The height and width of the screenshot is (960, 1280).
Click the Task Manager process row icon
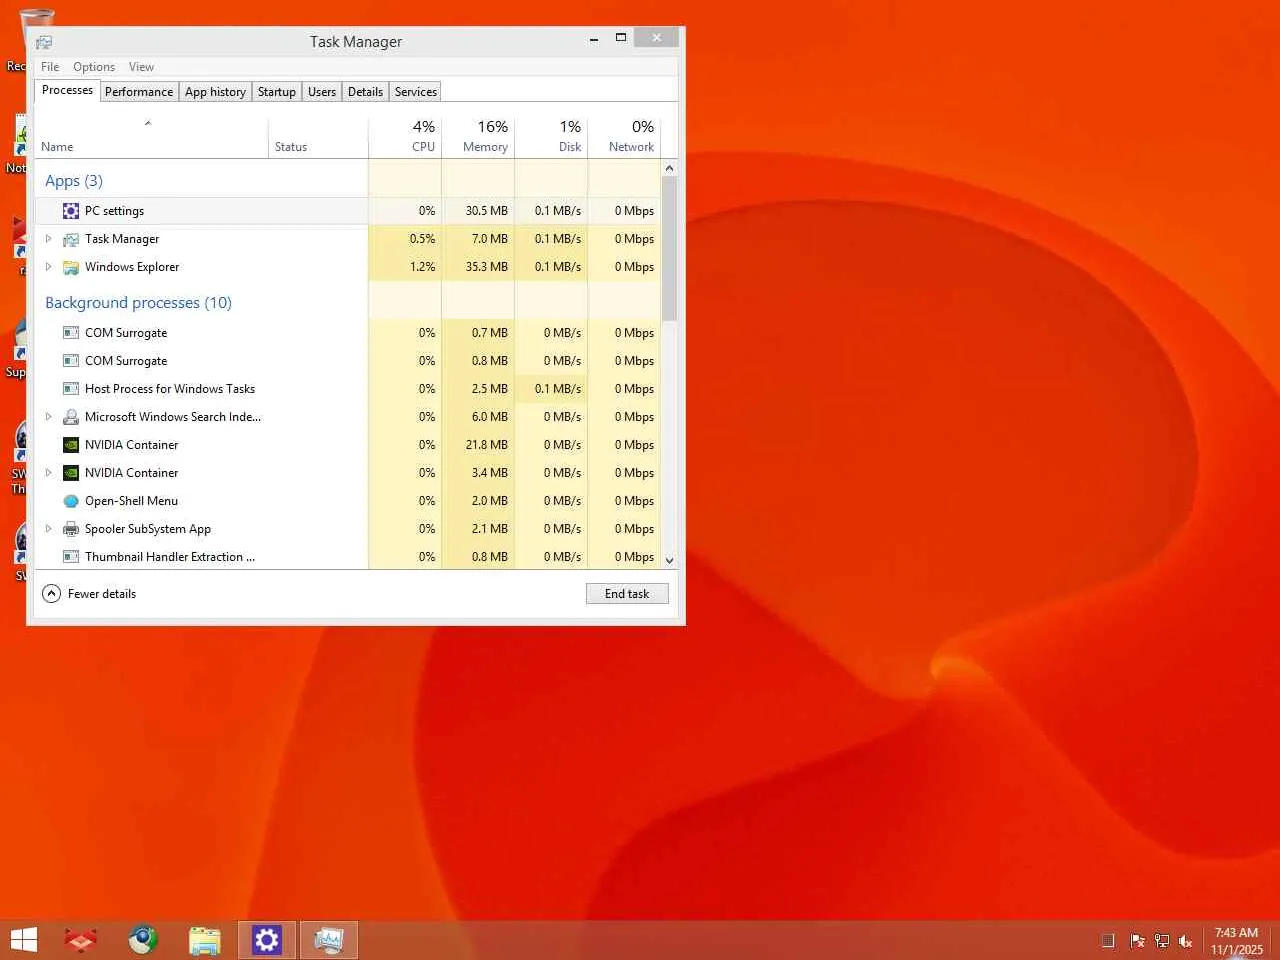tap(71, 239)
